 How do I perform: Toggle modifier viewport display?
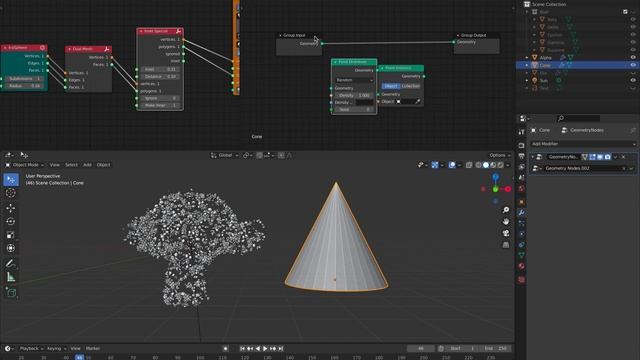[x=600, y=157]
